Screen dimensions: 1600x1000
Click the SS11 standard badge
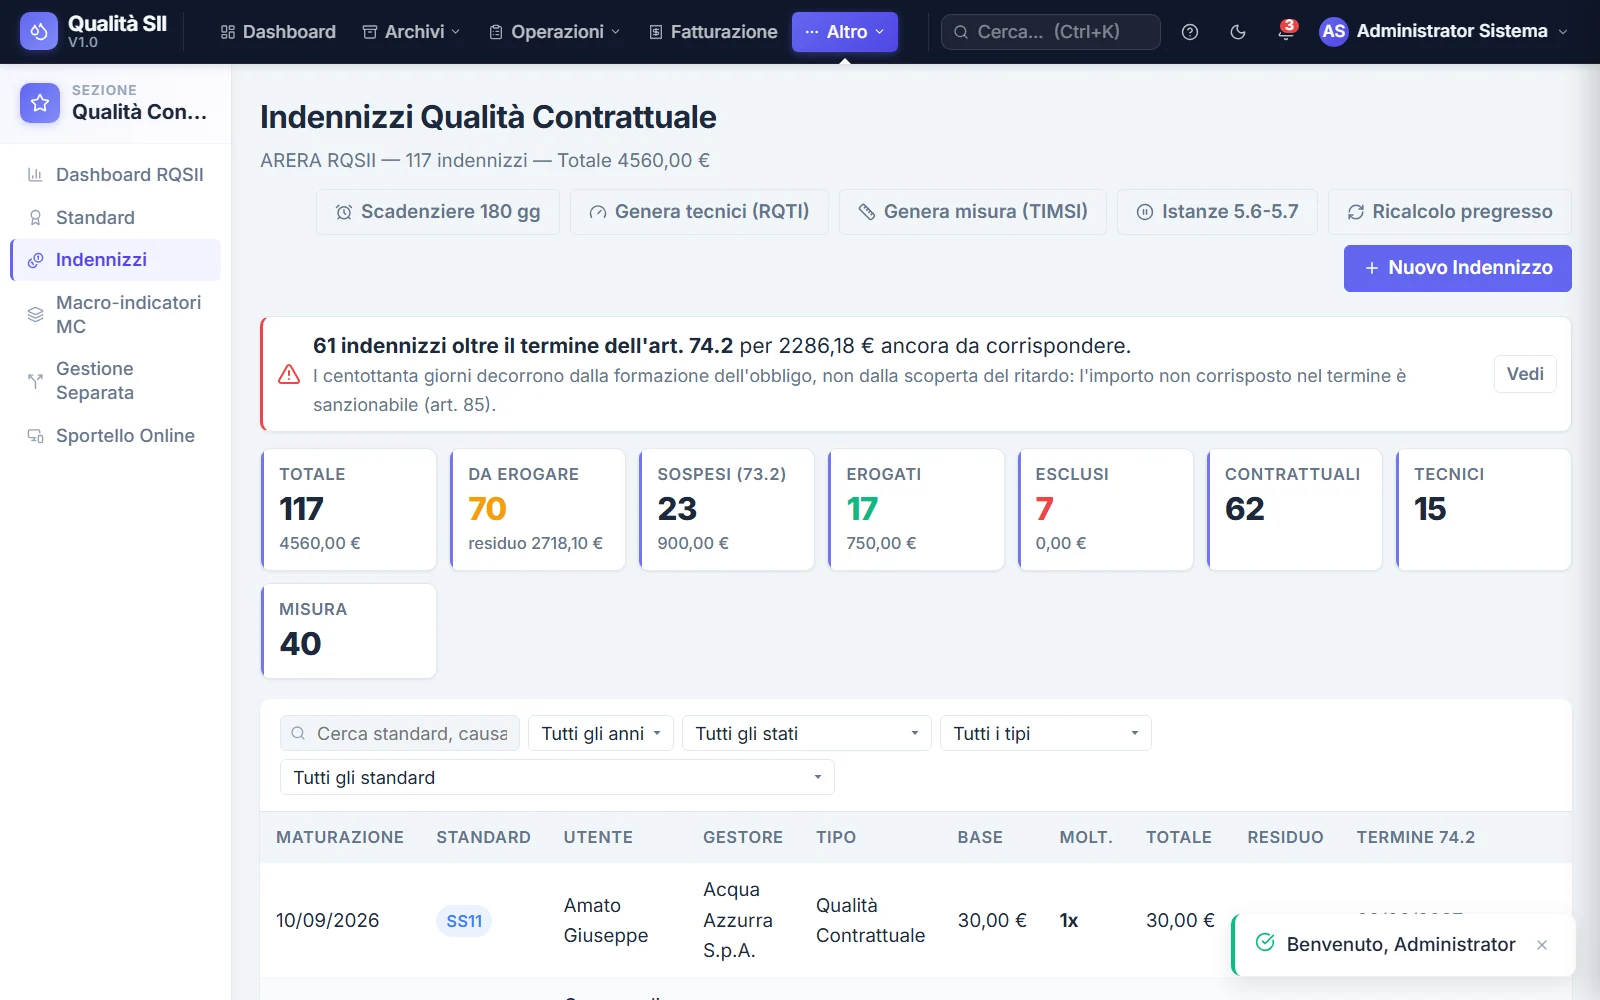point(464,921)
